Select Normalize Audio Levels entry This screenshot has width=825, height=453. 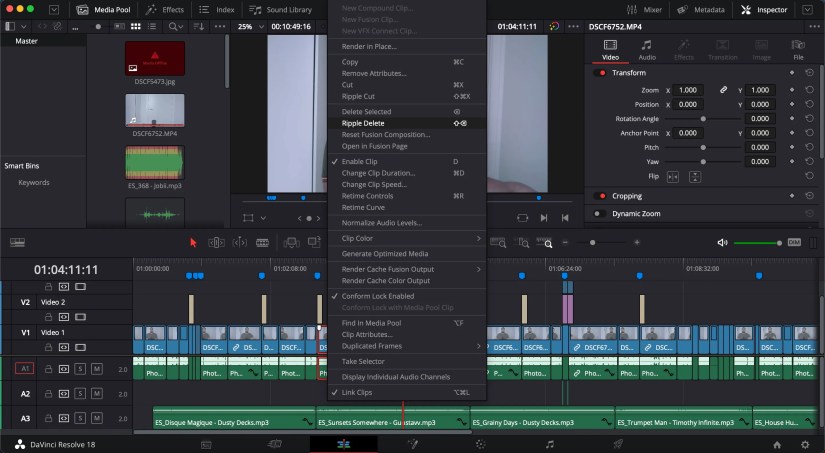407,223
